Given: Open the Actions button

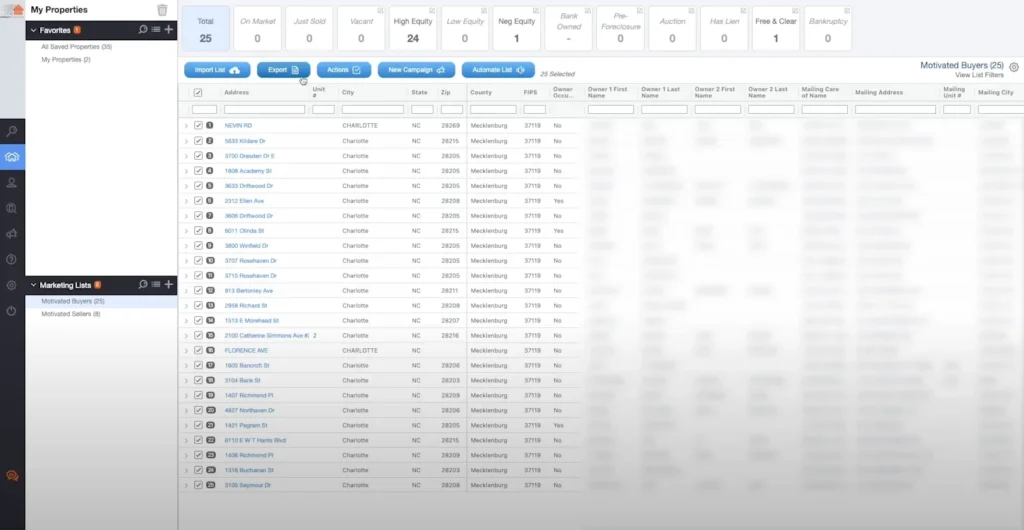Looking at the screenshot, I should (344, 70).
